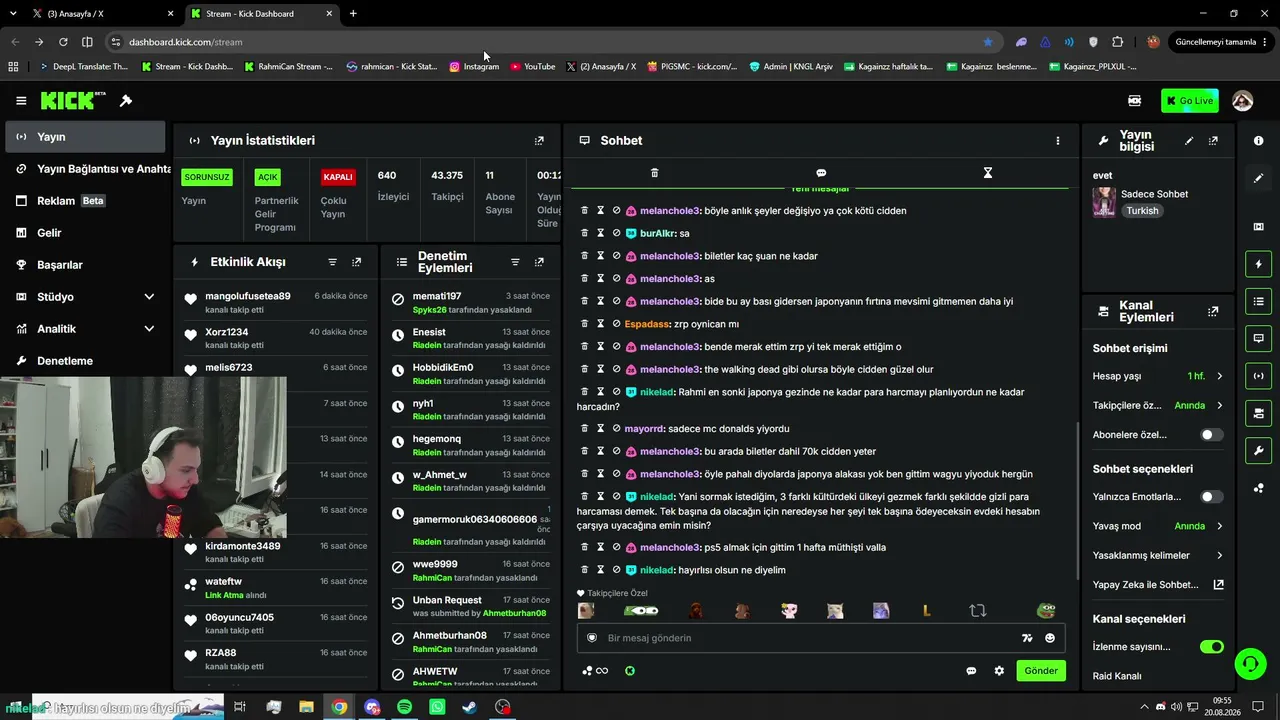Open Denetleme in the sidebar
The width and height of the screenshot is (1280, 720).
tap(84, 361)
